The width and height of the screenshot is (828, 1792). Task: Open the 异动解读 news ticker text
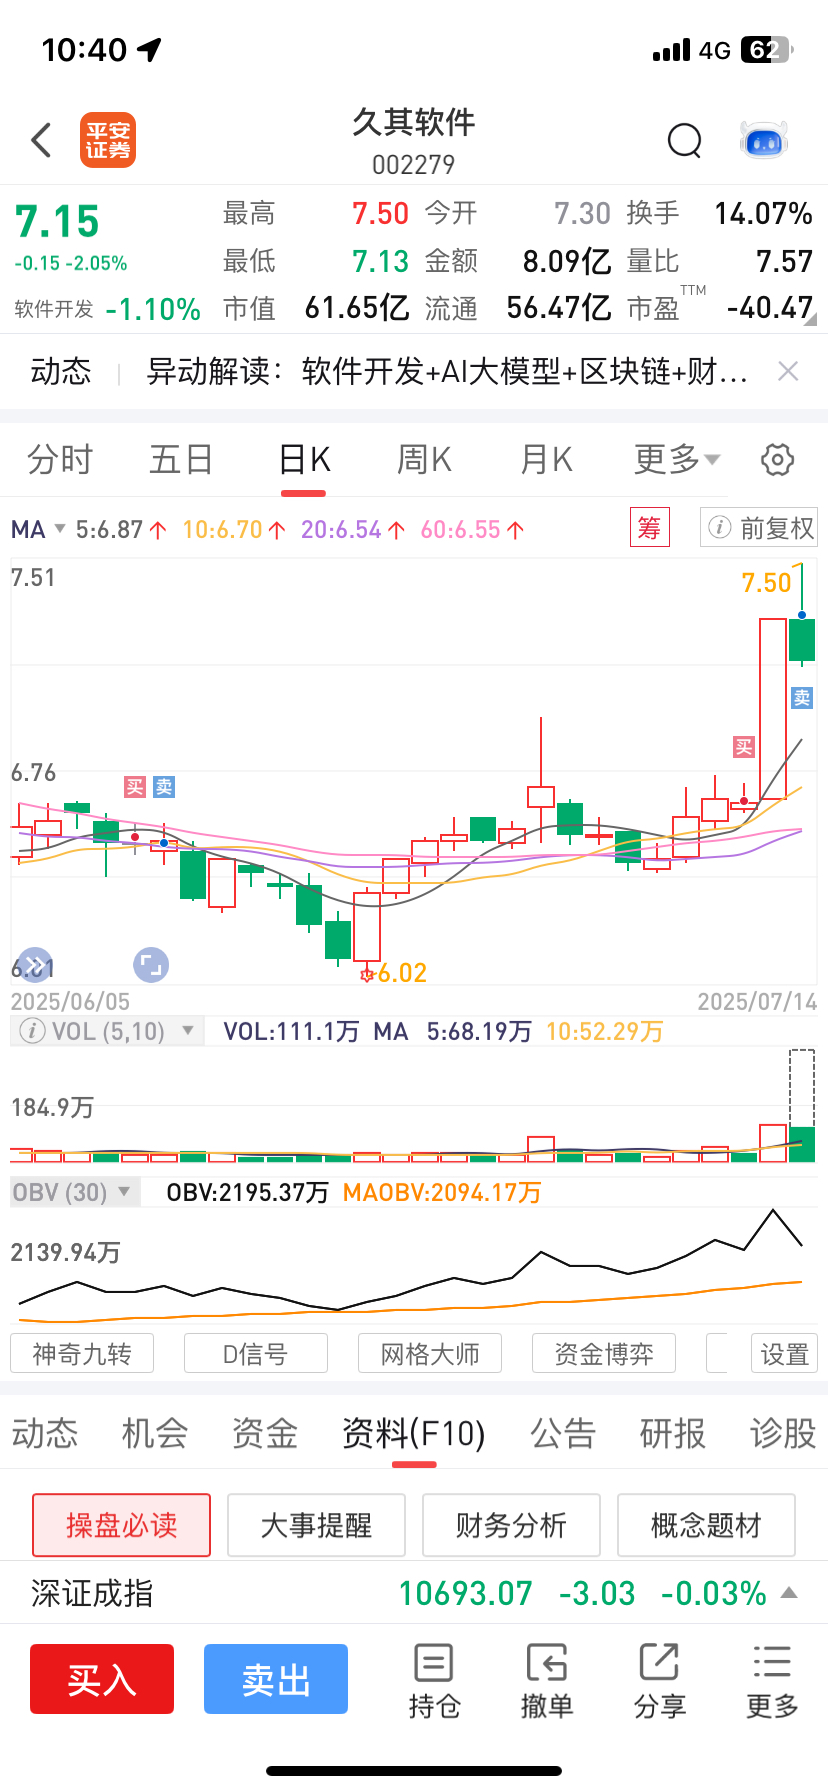tap(447, 372)
